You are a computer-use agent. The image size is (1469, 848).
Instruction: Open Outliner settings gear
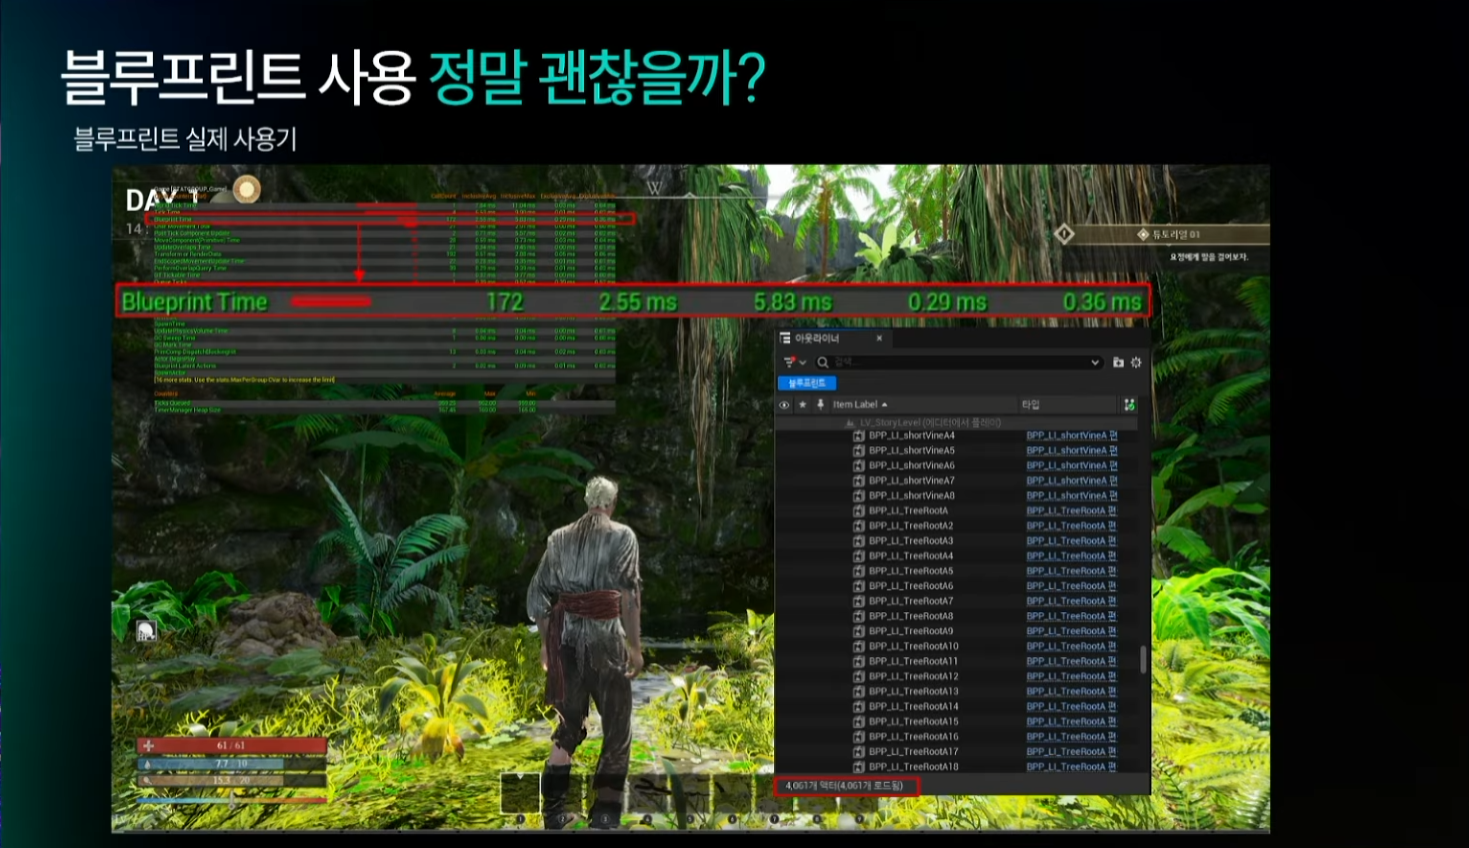[1136, 362]
